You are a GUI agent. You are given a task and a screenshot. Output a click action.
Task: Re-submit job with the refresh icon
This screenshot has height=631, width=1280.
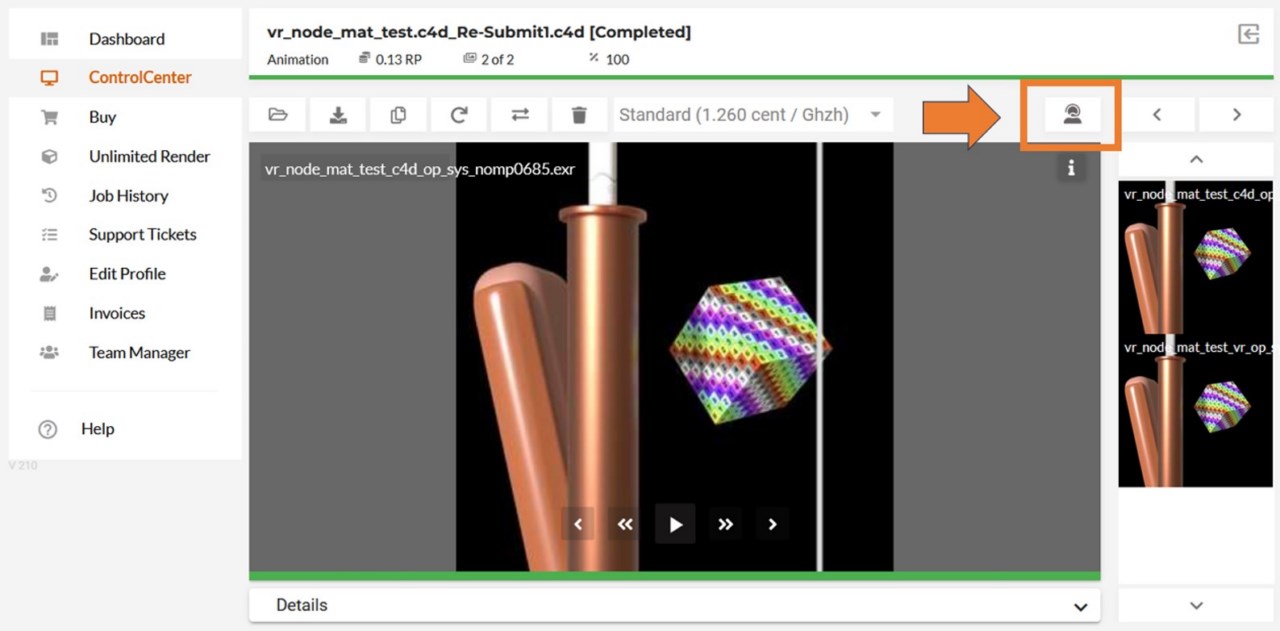459,115
